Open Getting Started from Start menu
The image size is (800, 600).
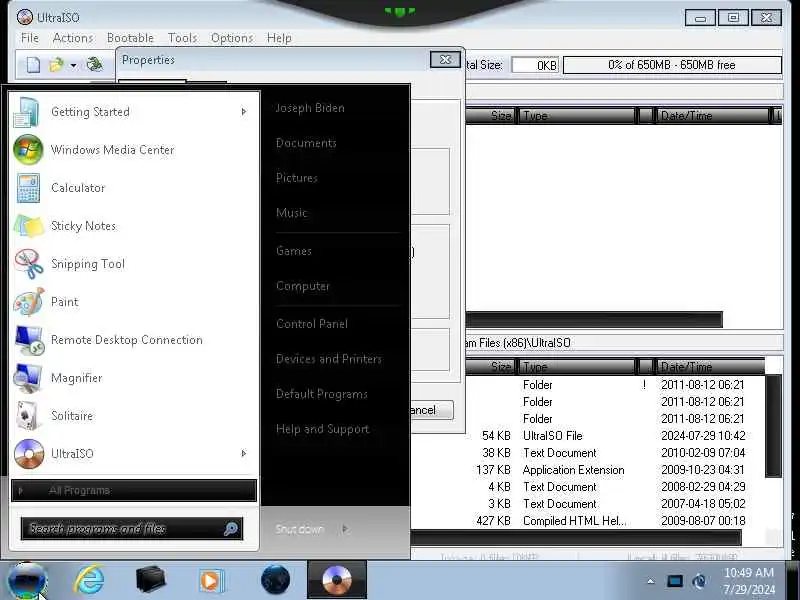[x=134, y=112]
